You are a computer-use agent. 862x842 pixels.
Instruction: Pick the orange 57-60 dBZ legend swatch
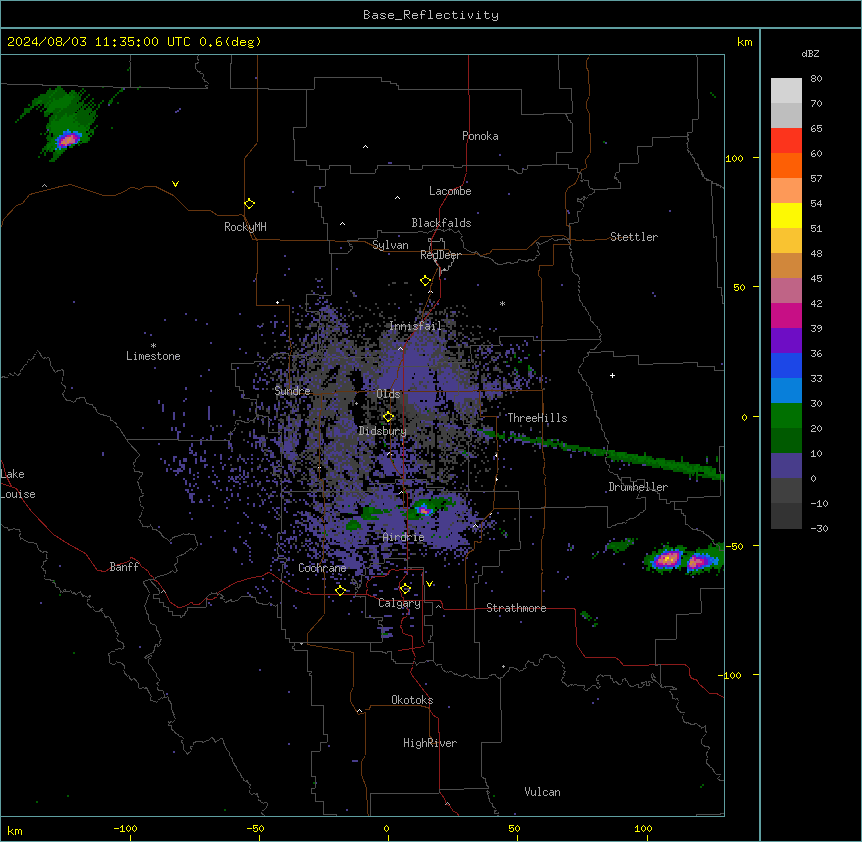click(x=786, y=165)
